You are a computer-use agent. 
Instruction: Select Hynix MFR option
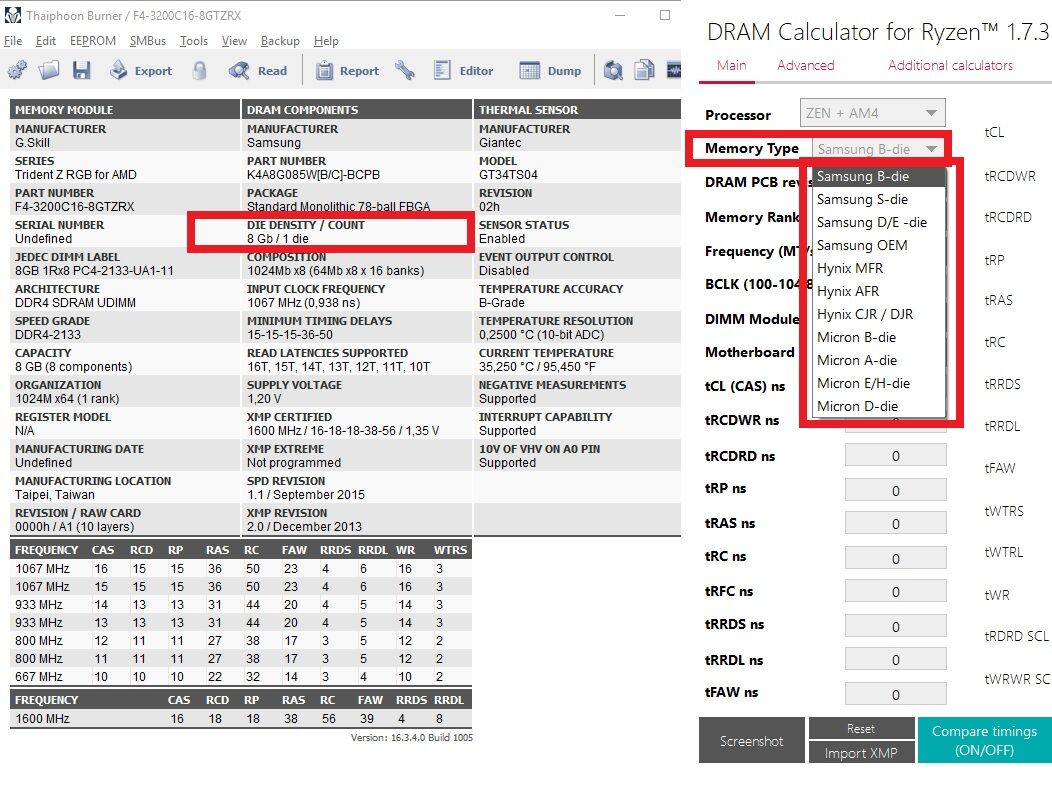pos(880,268)
